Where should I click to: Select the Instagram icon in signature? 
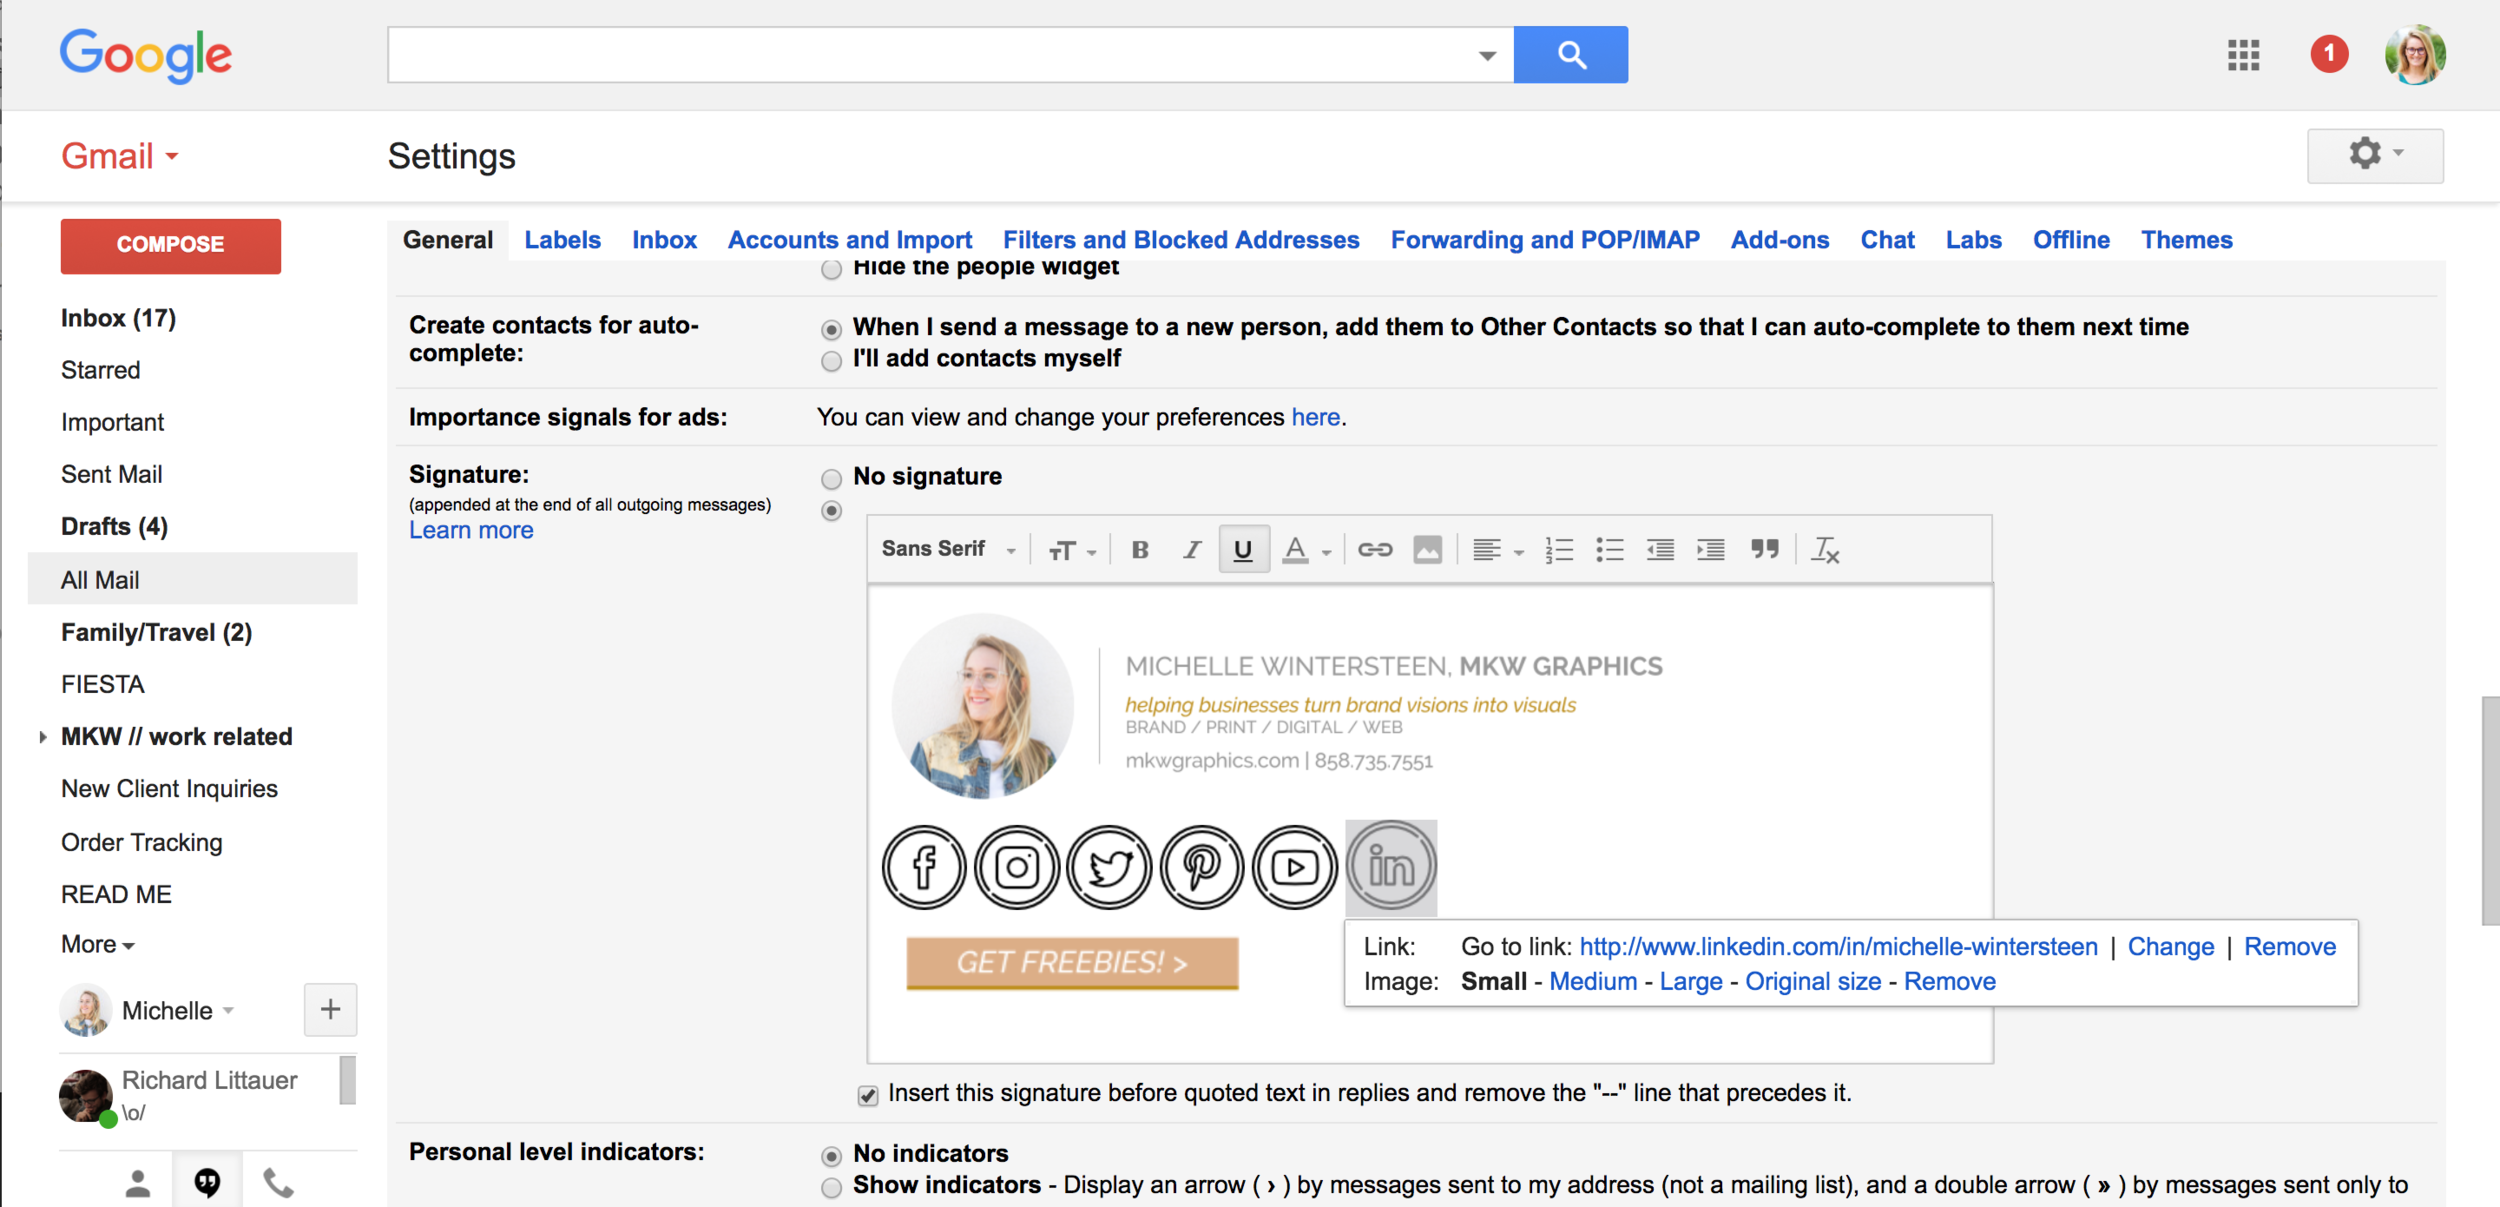coord(1017,867)
